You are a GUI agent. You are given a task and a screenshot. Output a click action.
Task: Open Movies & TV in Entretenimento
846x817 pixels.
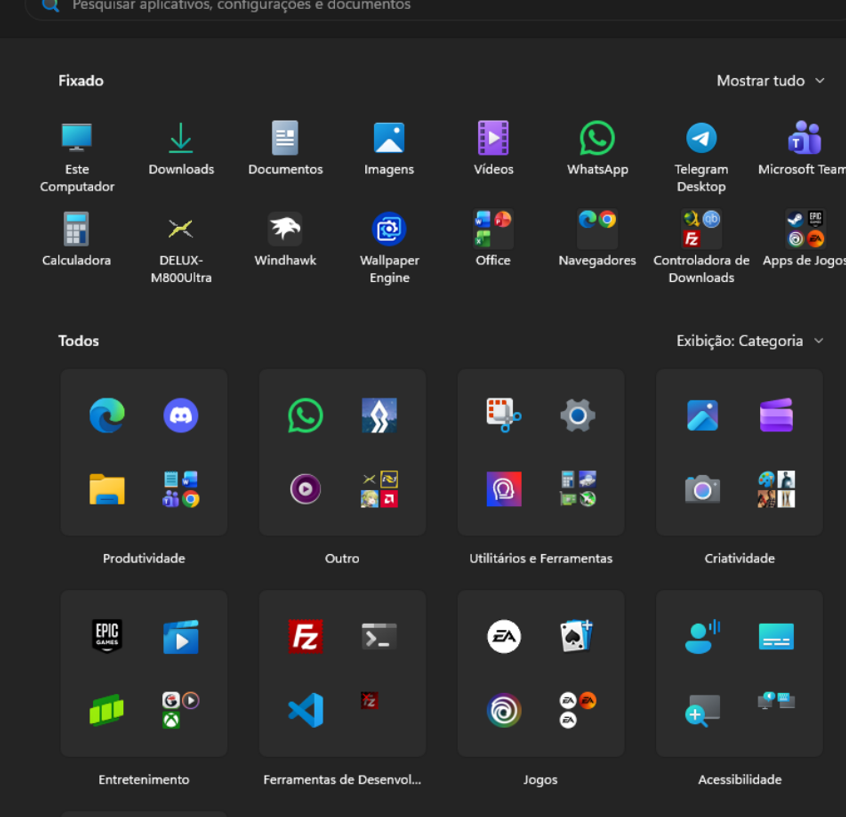point(181,636)
